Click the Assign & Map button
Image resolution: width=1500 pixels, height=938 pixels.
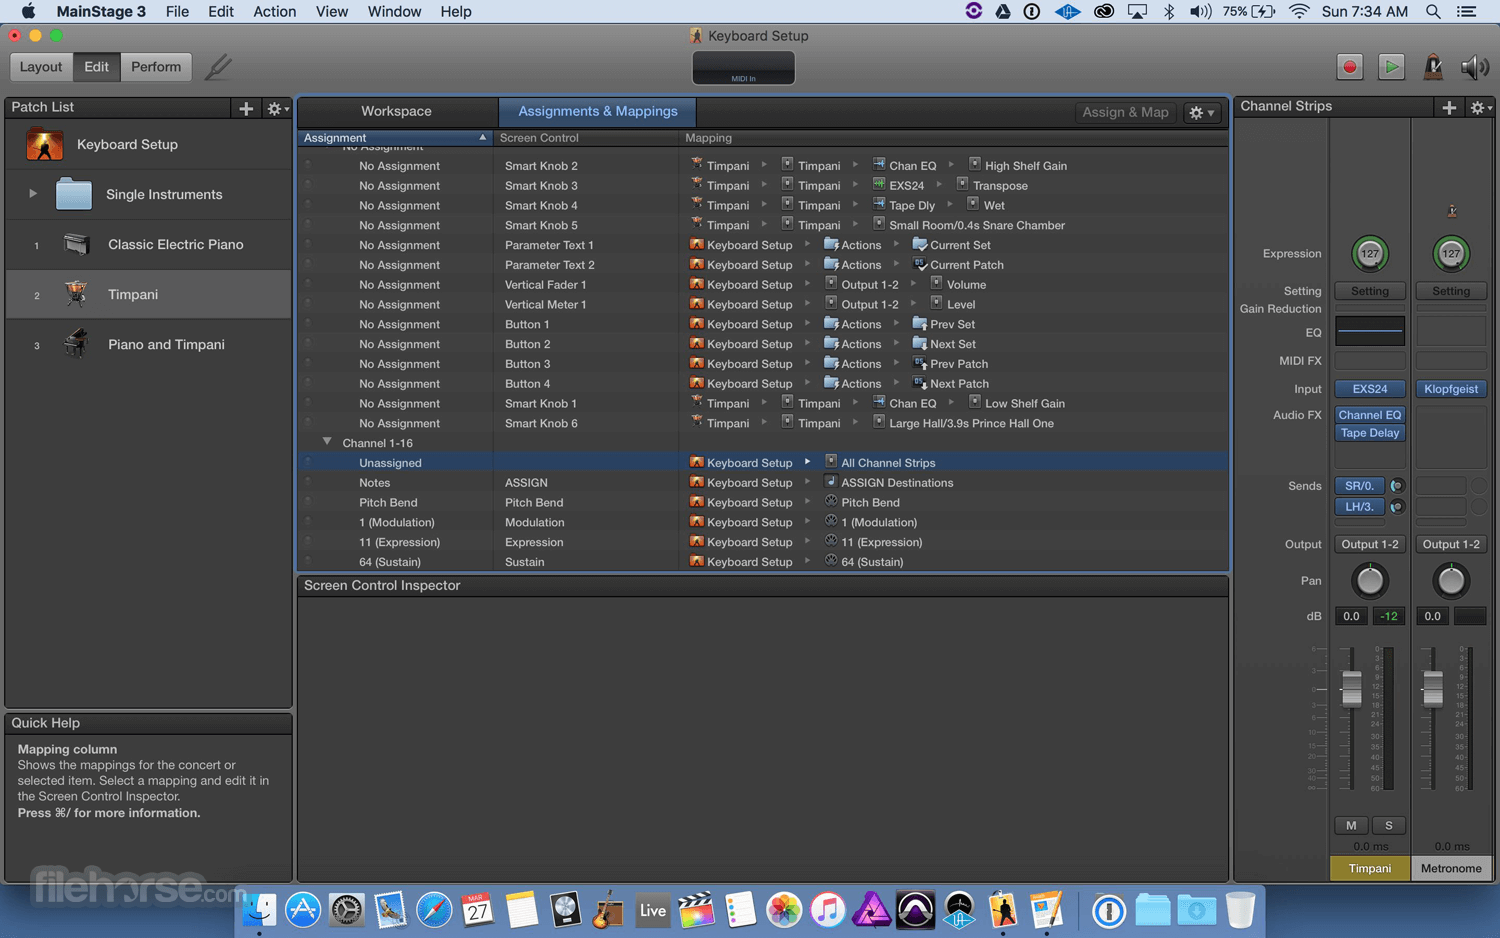point(1125,113)
